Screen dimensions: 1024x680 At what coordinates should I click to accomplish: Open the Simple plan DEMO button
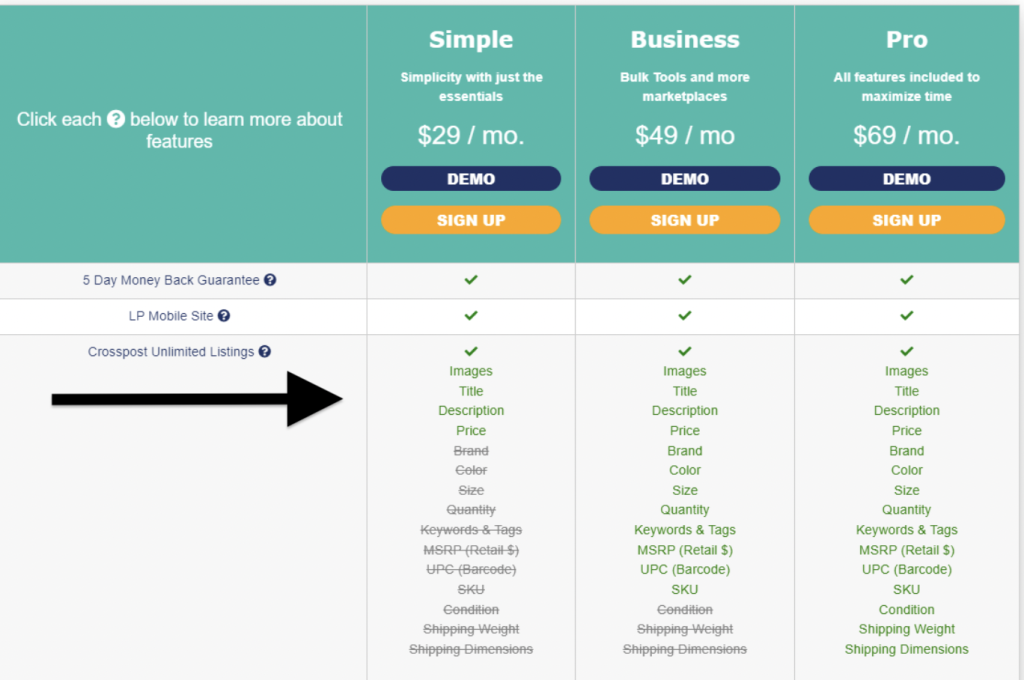471,179
